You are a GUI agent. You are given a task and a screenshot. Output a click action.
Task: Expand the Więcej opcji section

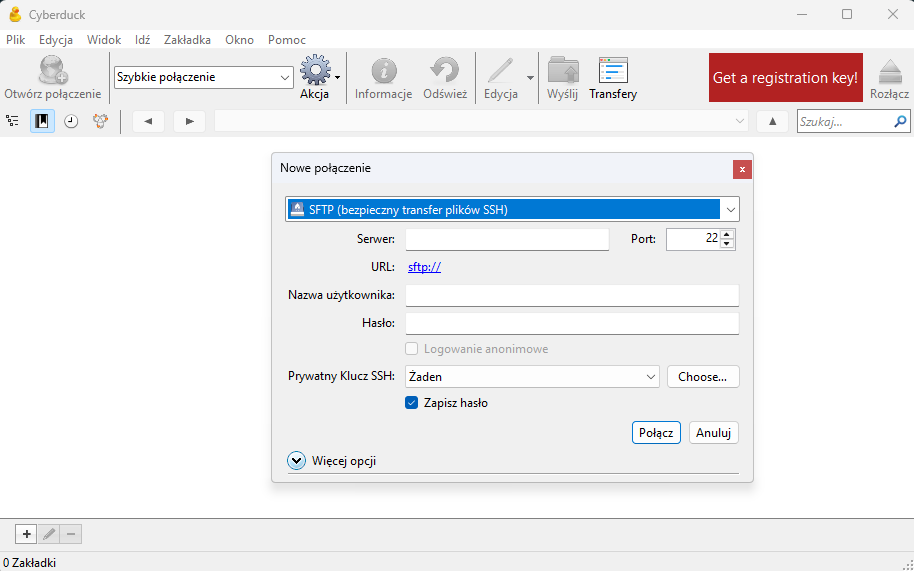coord(296,461)
